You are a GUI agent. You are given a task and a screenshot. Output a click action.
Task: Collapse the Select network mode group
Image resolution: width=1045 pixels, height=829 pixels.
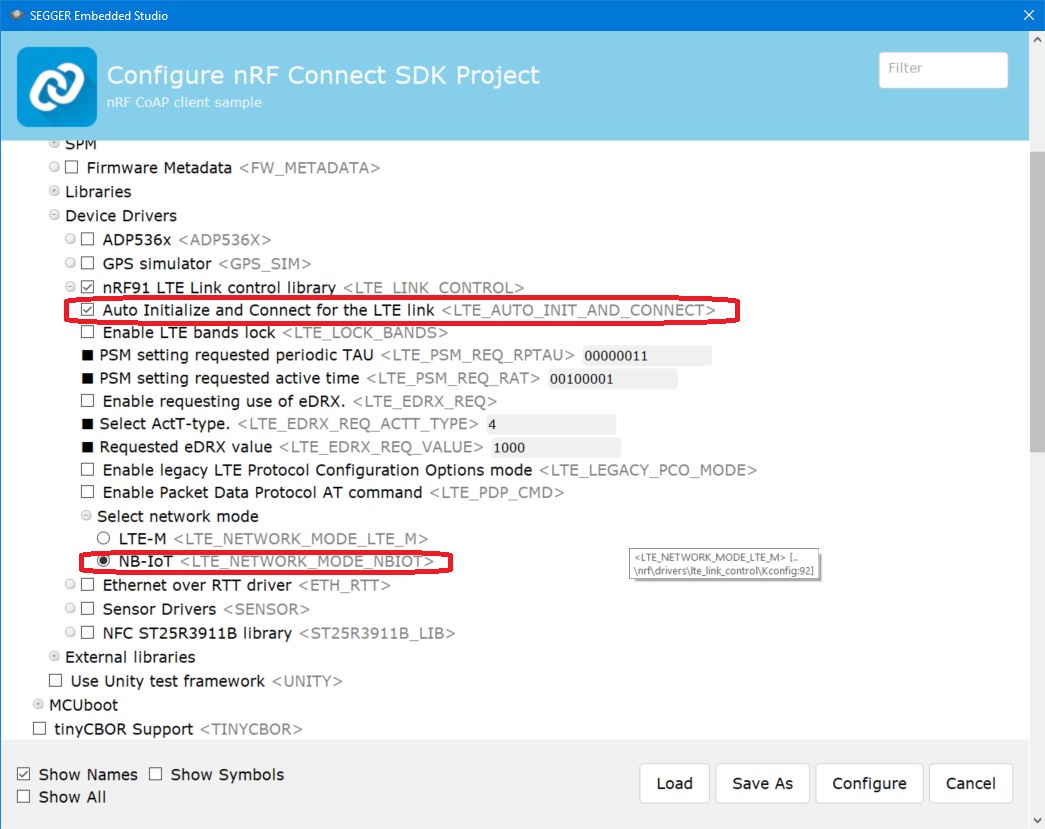click(86, 517)
